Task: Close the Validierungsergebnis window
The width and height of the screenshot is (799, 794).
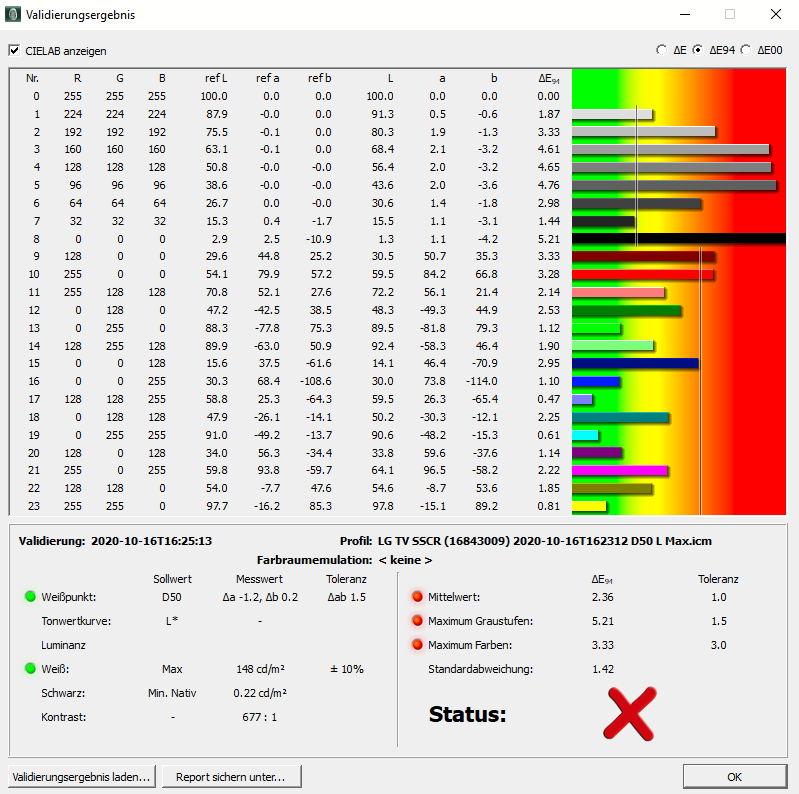Action: pyautogui.click(x=776, y=14)
